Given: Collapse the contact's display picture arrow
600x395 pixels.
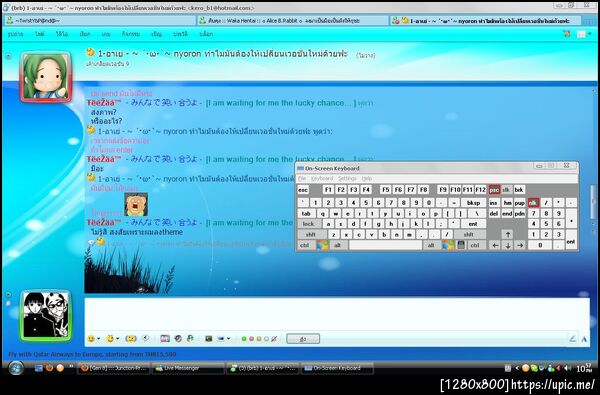Looking at the screenshot, I should point(8,56).
